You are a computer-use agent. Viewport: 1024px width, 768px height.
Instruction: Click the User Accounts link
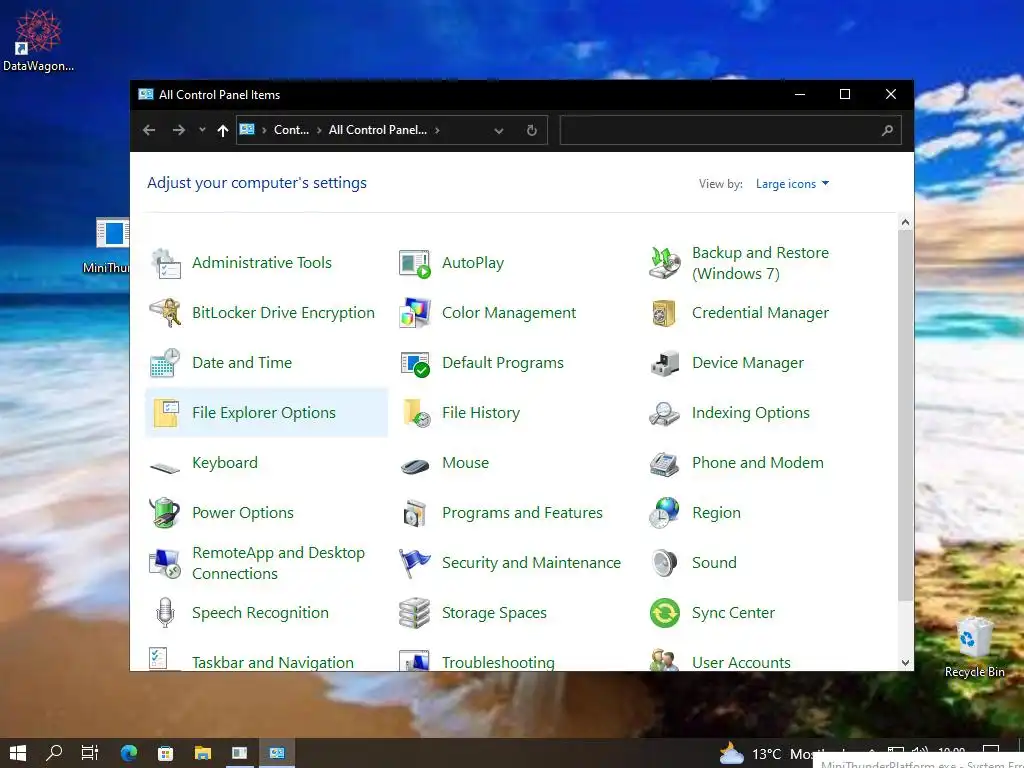click(741, 662)
